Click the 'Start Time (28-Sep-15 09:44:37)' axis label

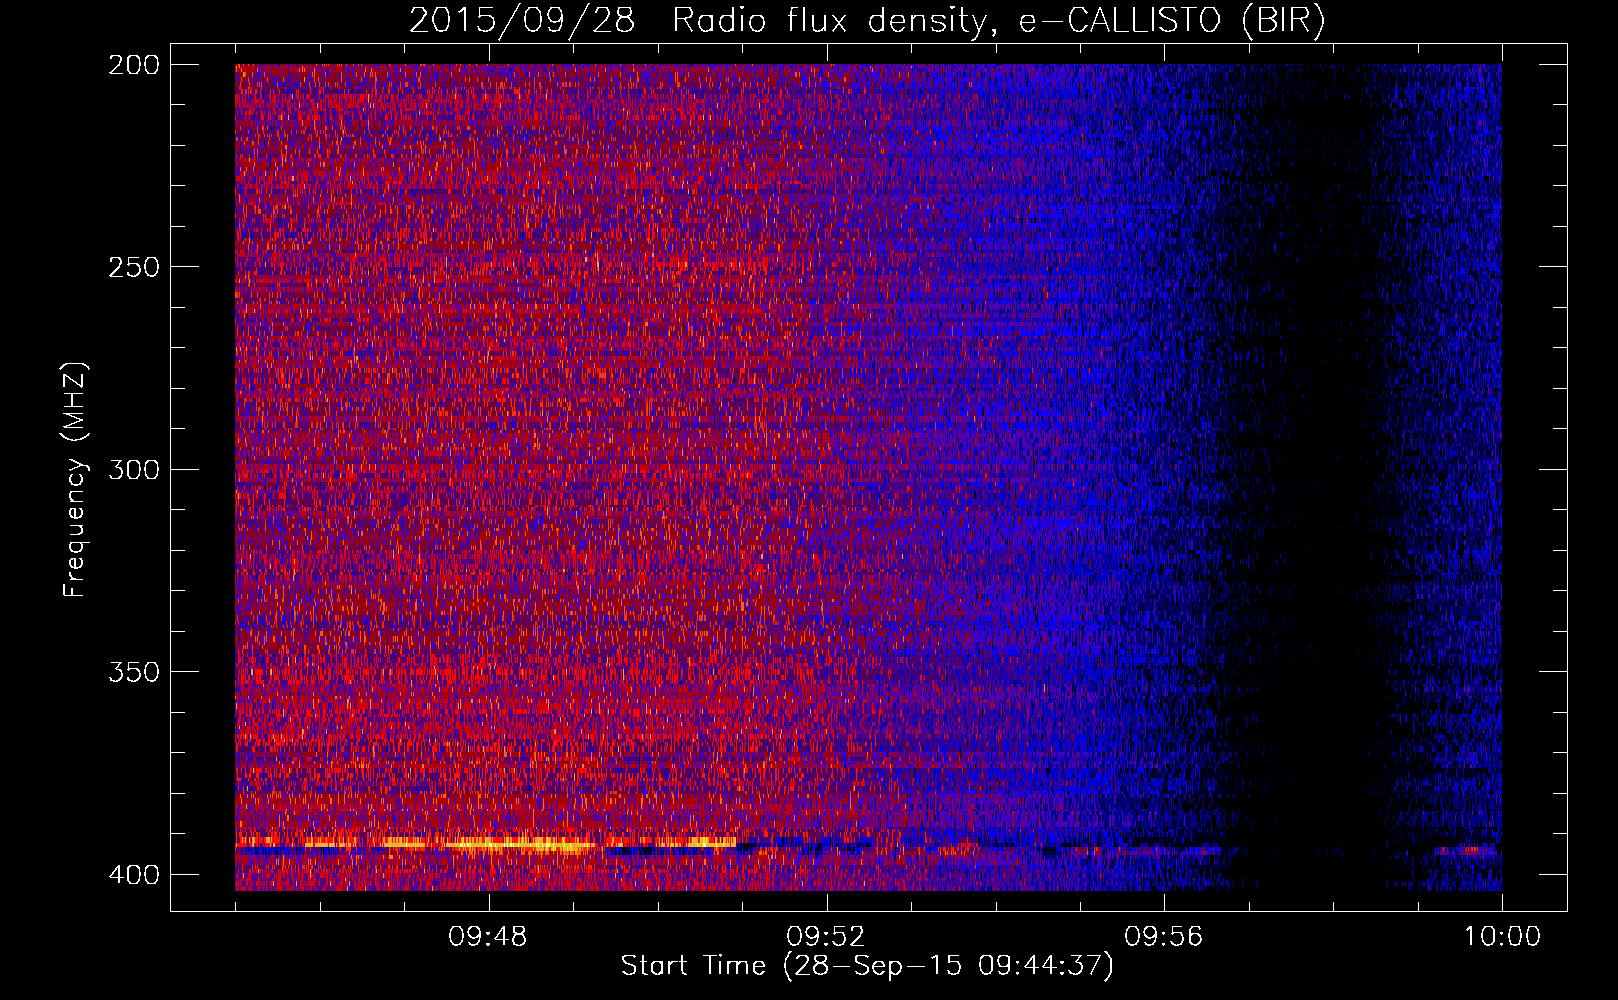(x=867, y=966)
